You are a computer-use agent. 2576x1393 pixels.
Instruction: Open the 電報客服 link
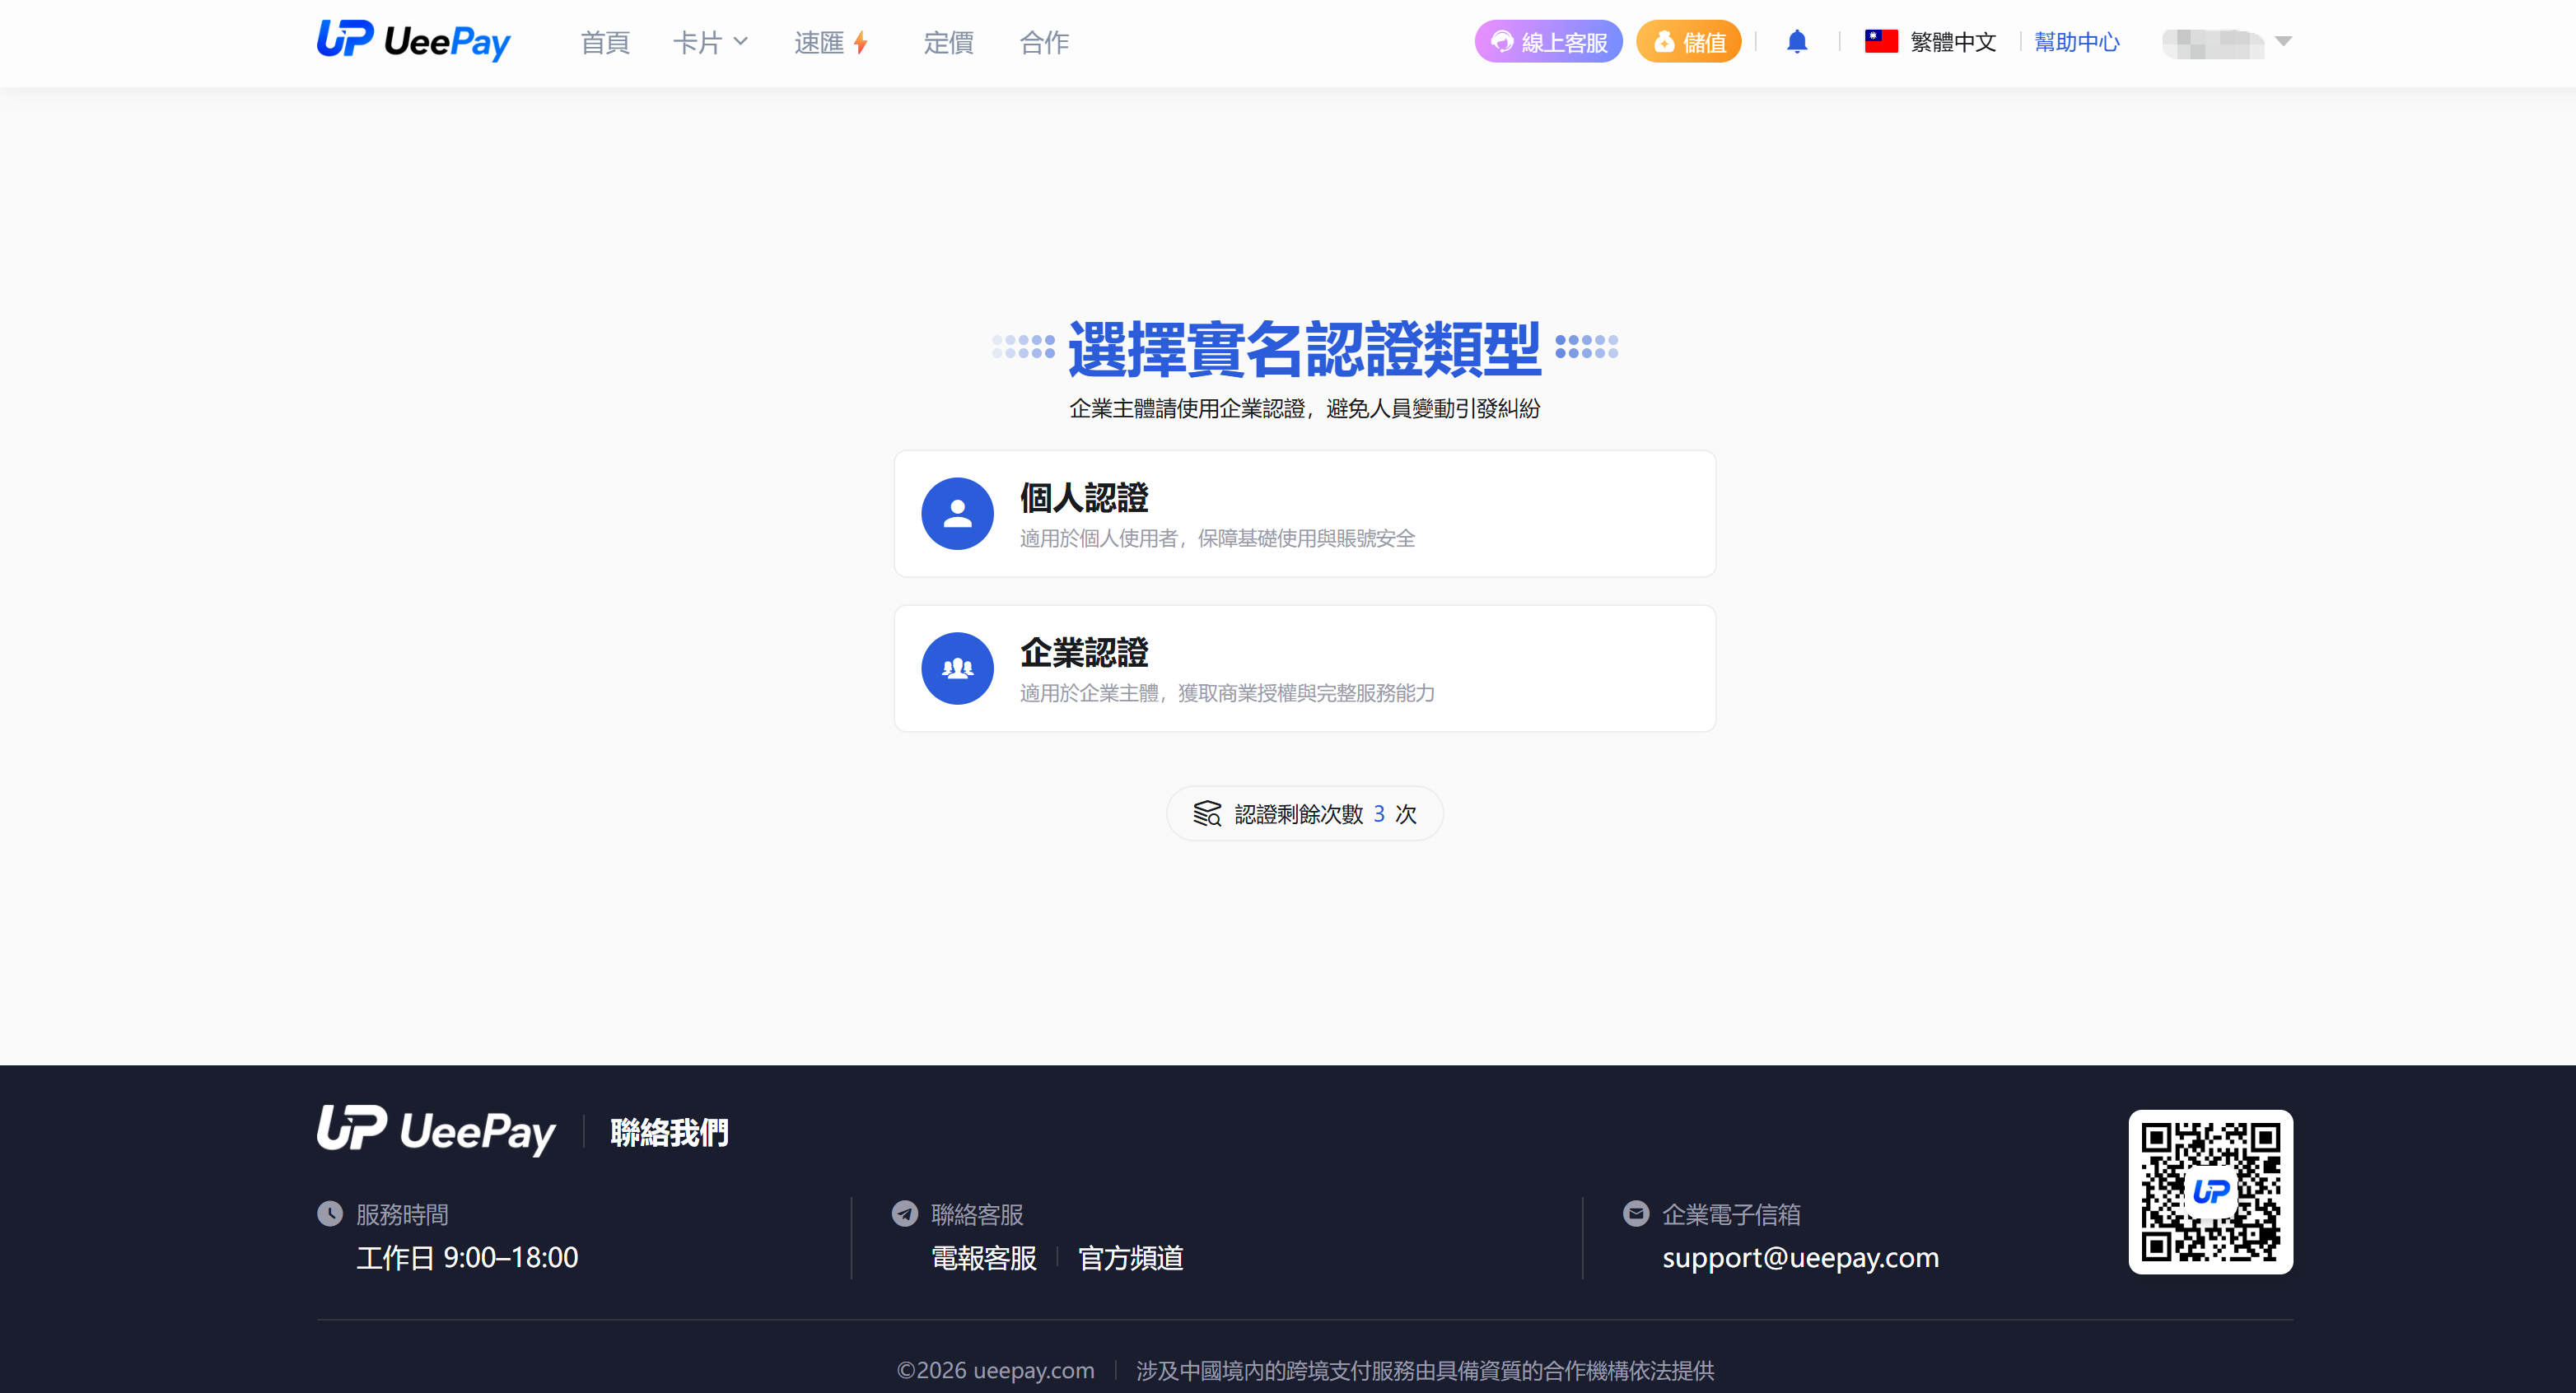coord(984,1257)
